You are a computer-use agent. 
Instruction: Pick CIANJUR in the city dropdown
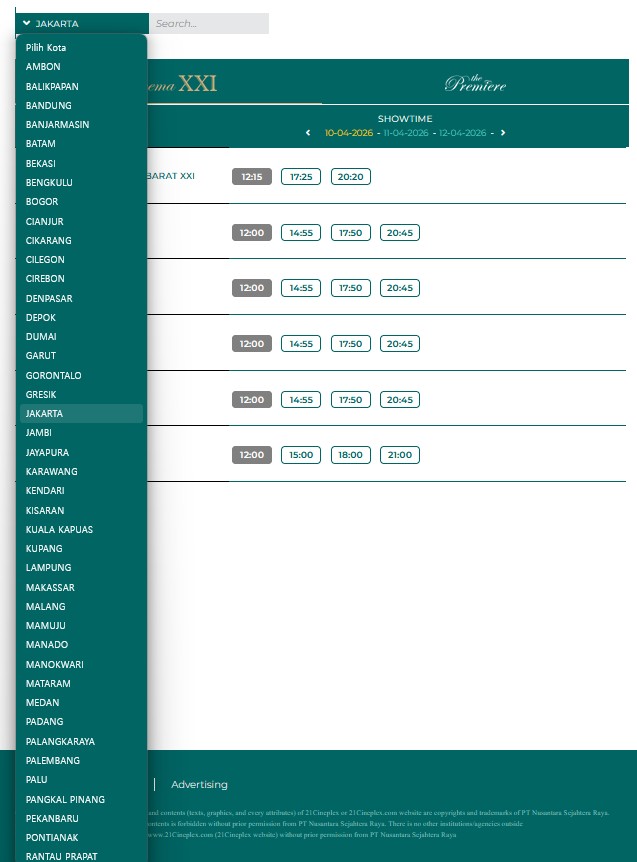click(81, 221)
